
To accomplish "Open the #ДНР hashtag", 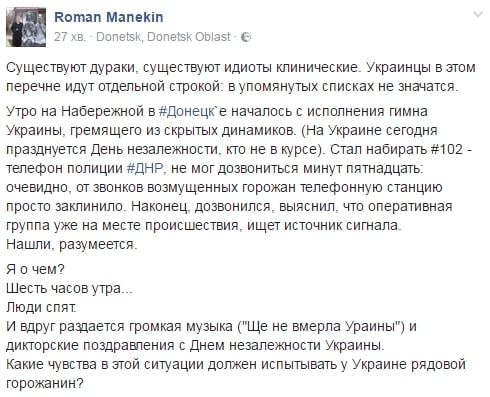I will coord(145,168).
